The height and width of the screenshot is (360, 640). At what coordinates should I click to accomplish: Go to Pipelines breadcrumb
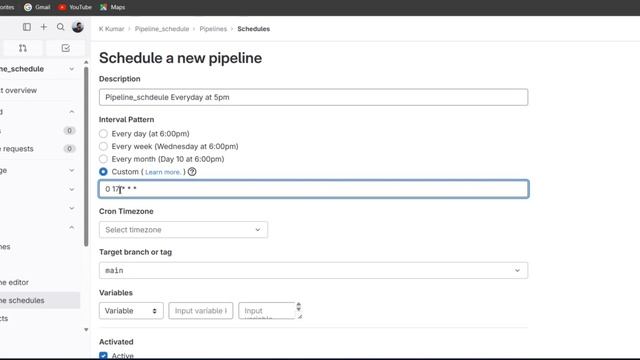pyautogui.click(x=213, y=29)
